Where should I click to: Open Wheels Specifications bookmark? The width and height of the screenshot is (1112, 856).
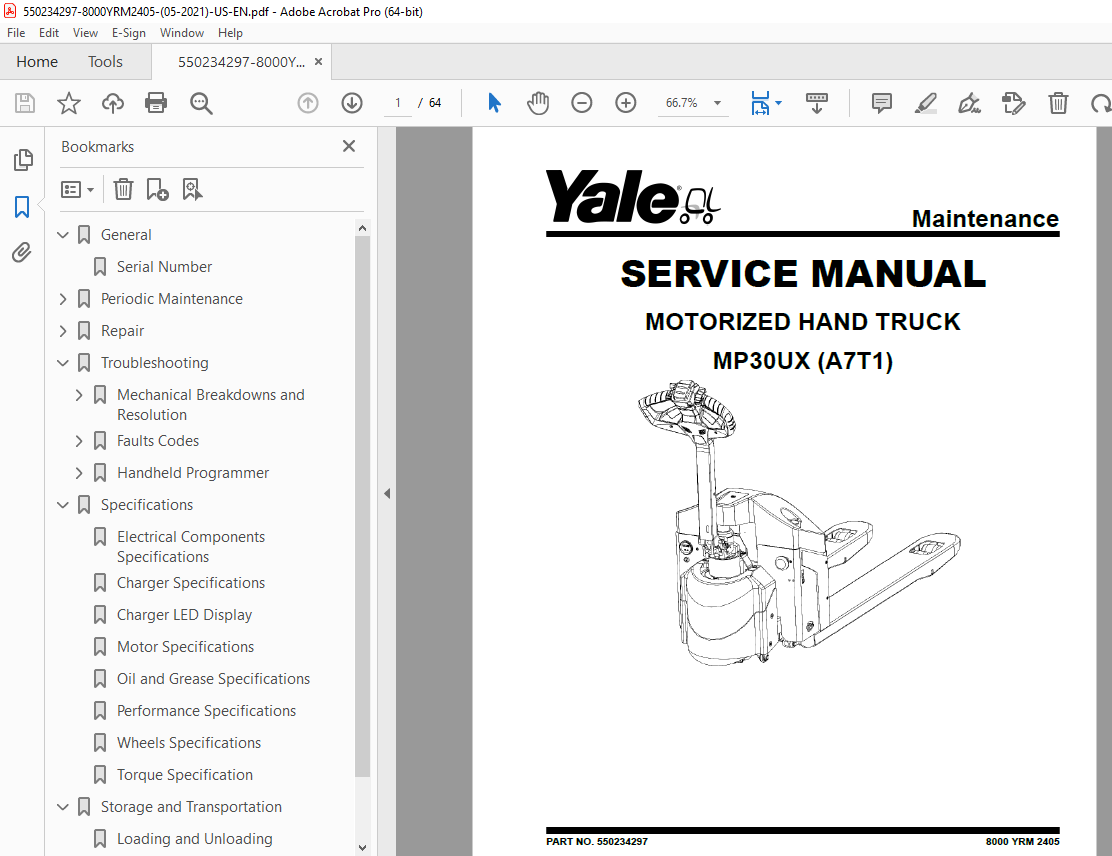coord(189,743)
